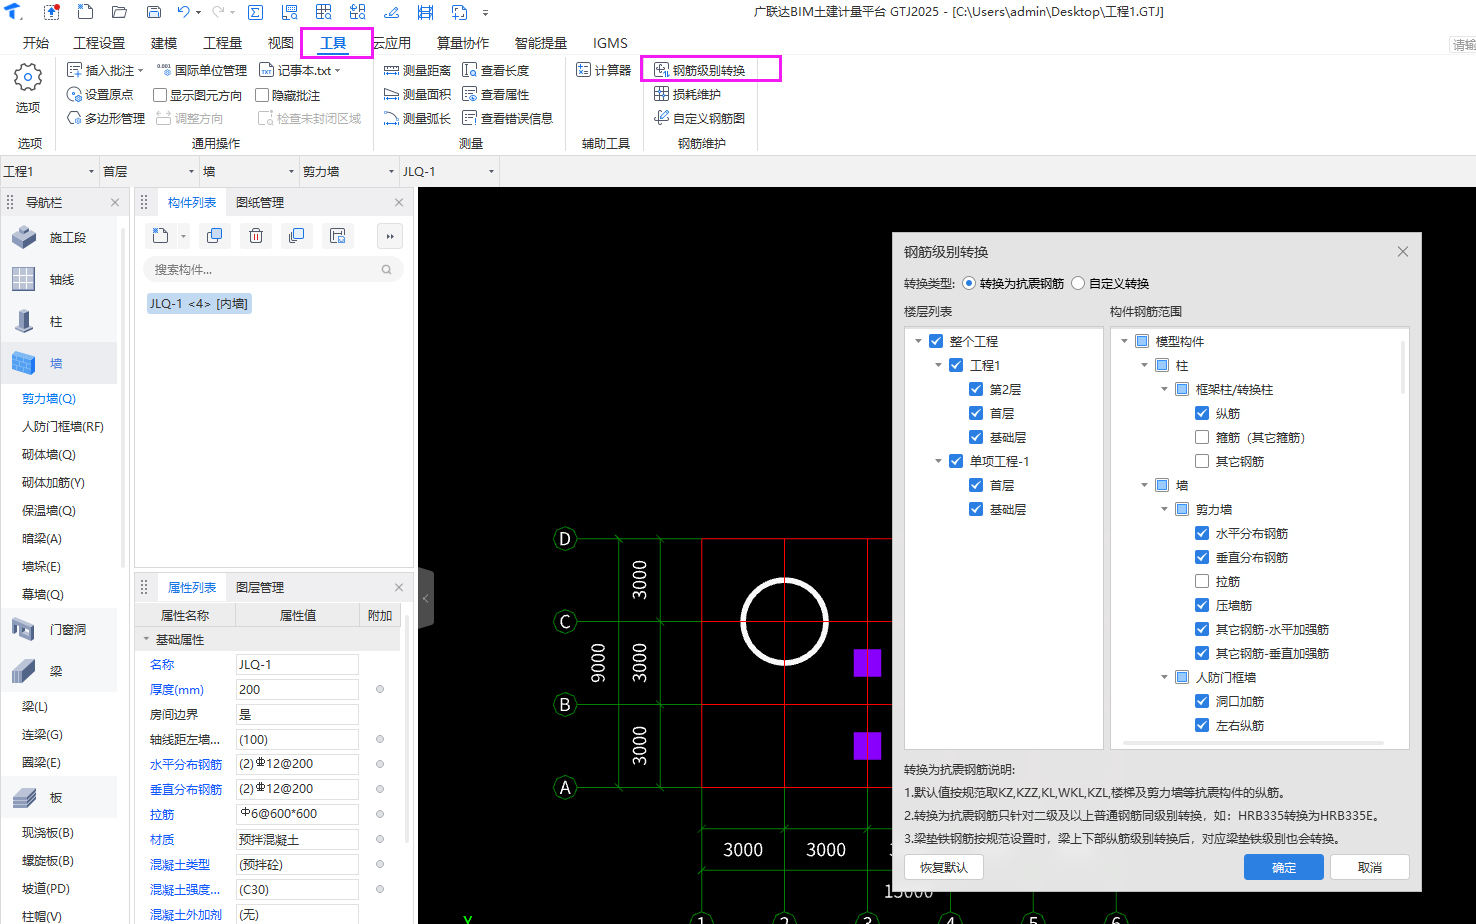This screenshot has width=1476, height=924.
Task: Click the 选项 gear icon
Action: coord(28,77)
